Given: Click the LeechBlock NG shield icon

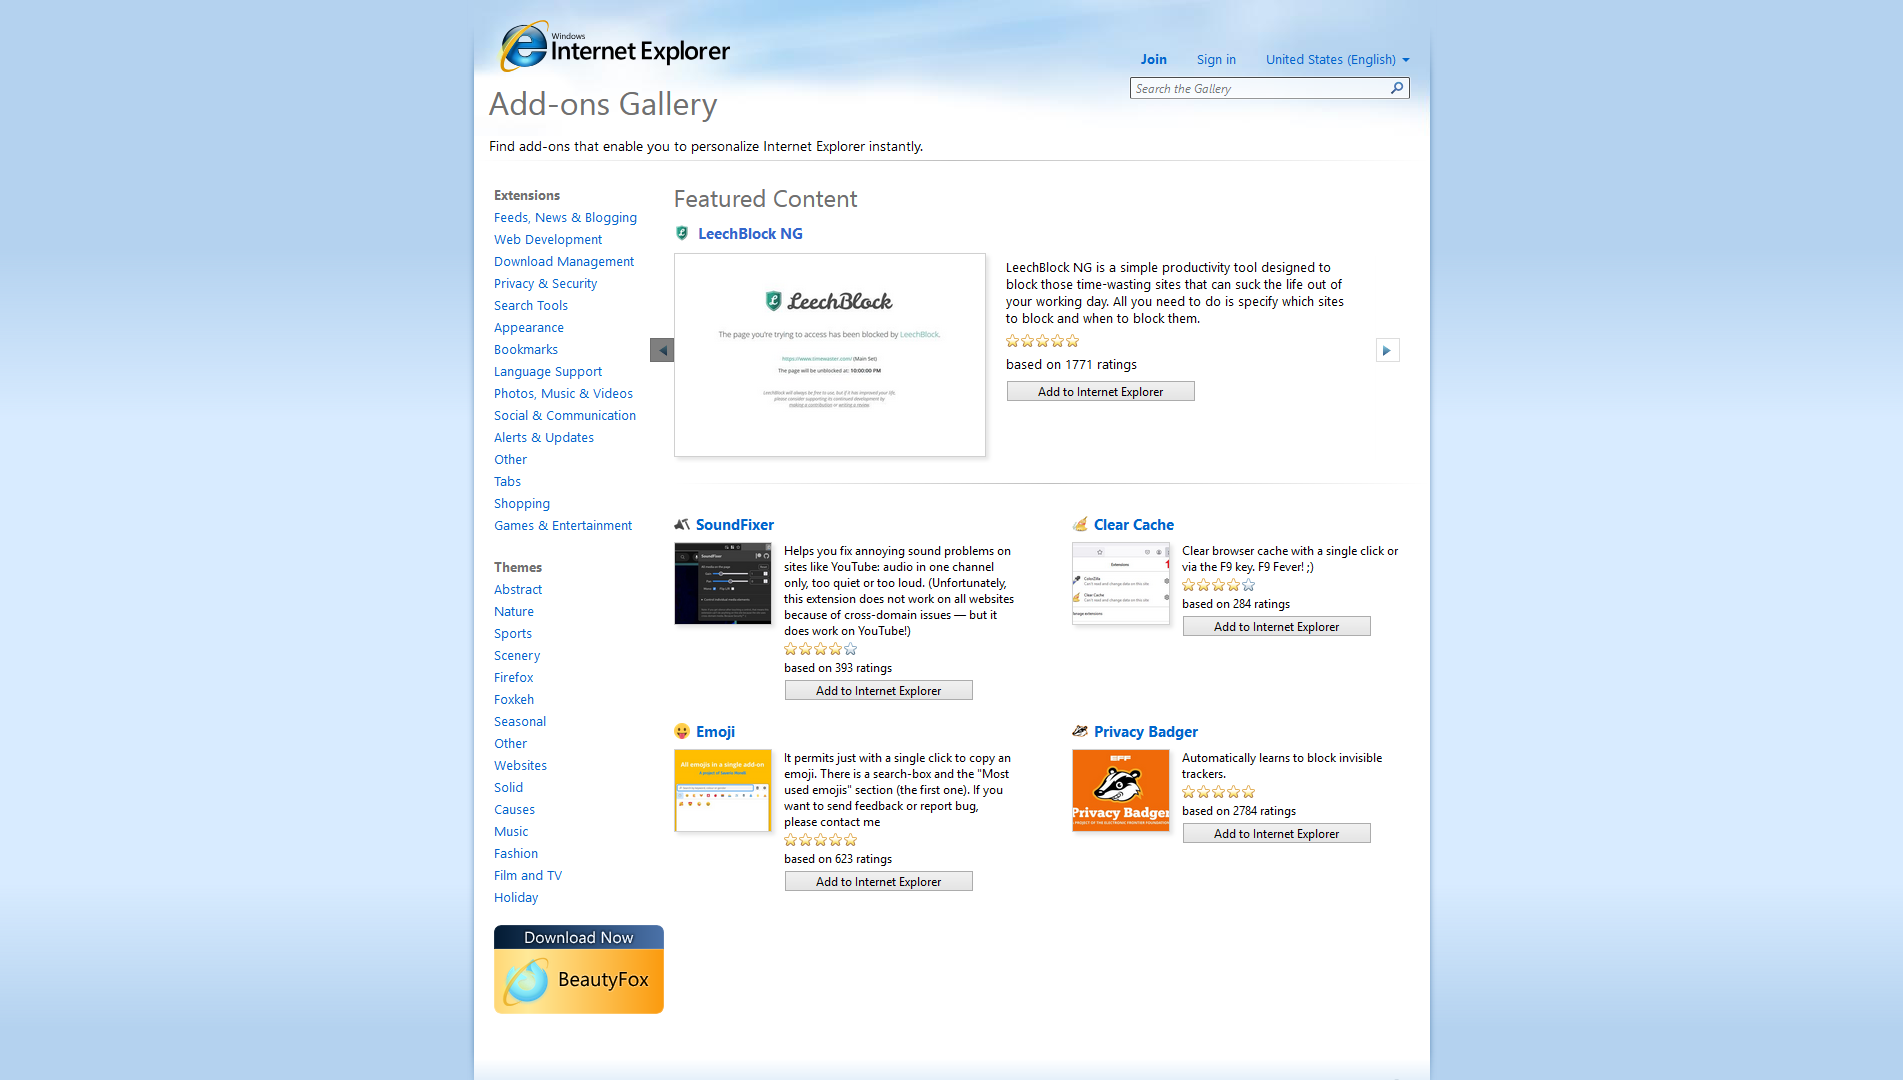Looking at the screenshot, I should [682, 233].
